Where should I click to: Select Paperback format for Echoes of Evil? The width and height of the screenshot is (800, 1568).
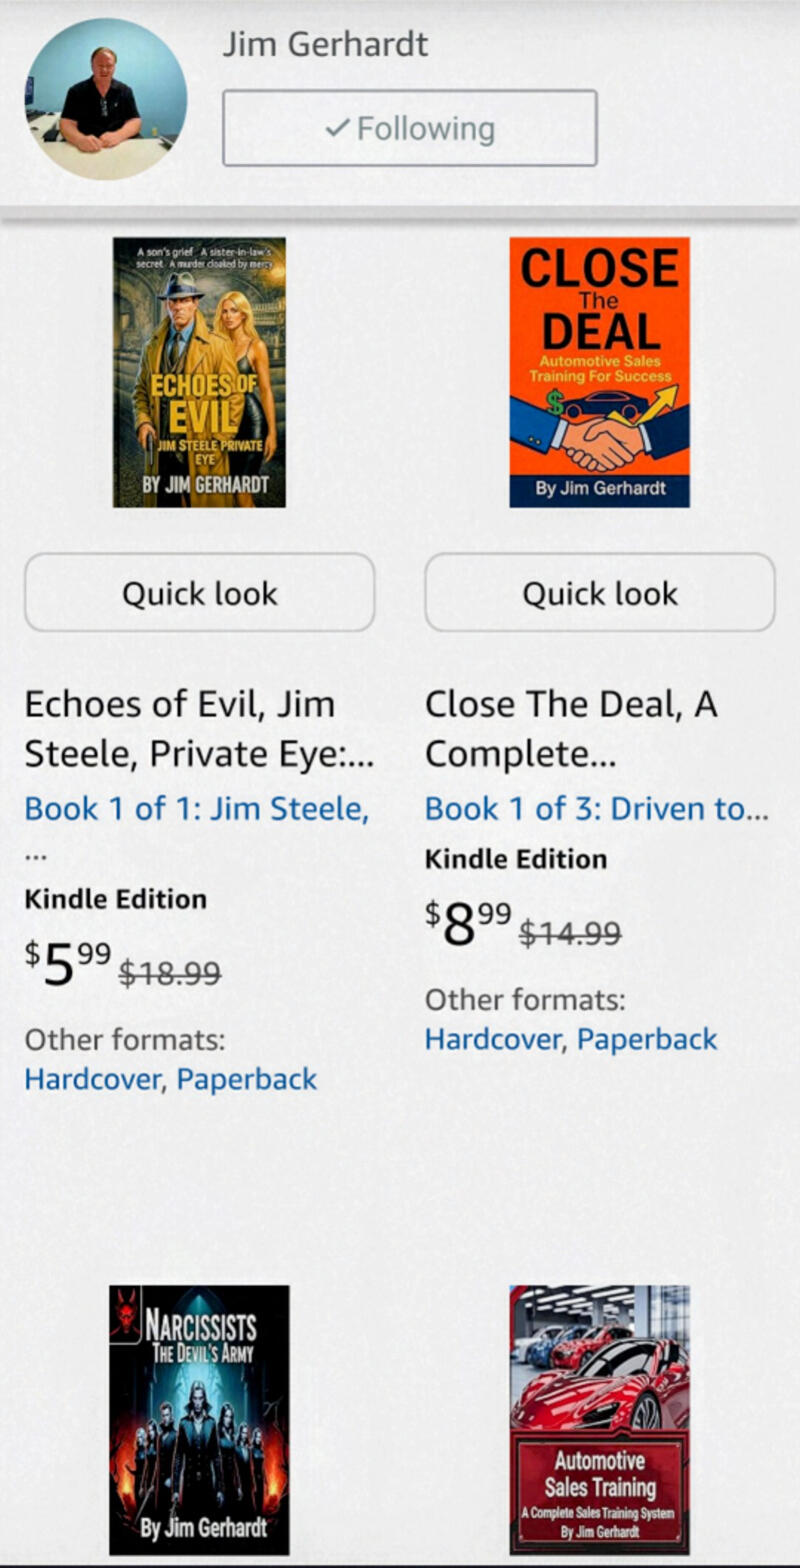pyautogui.click(x=247, y=1079)
